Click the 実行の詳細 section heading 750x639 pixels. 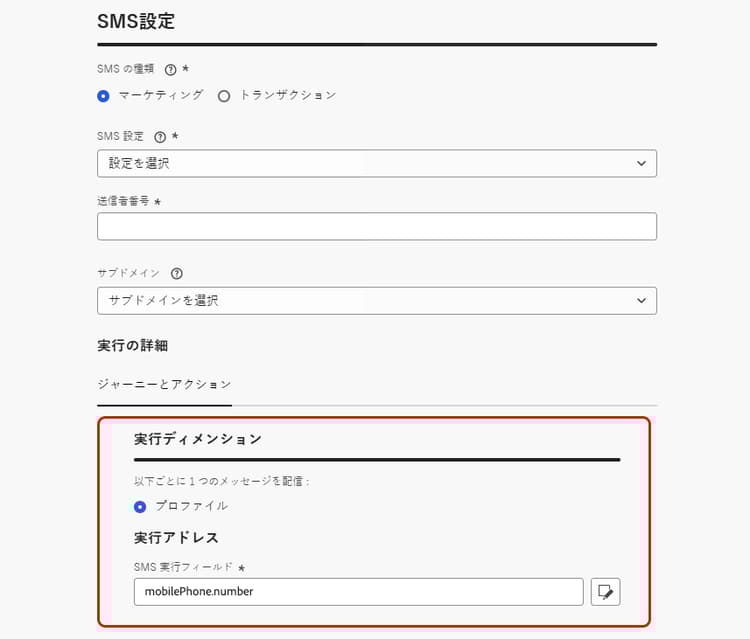132,345
